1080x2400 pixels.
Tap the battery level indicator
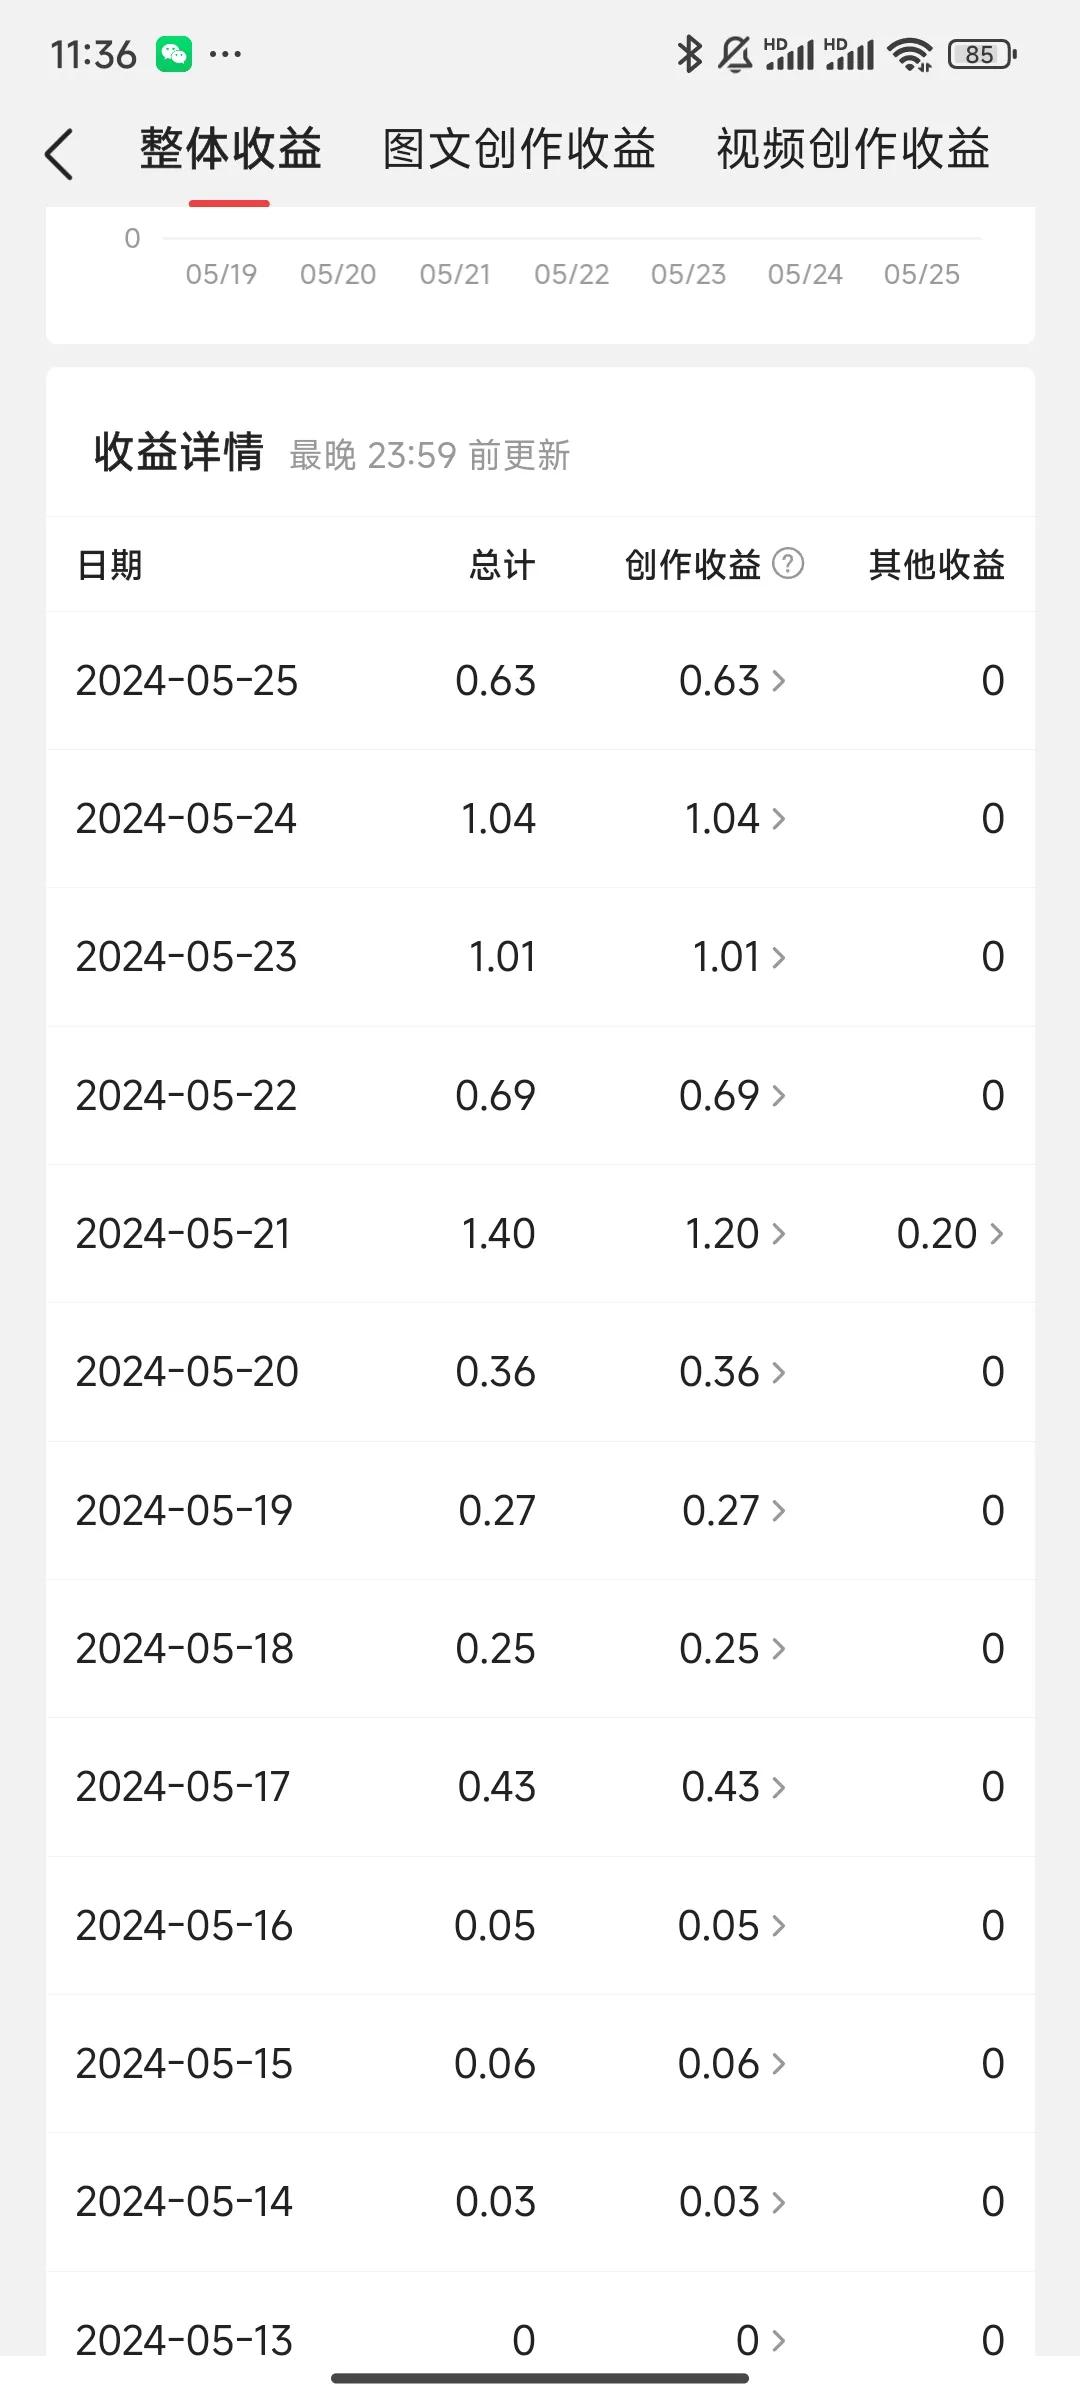[x=981, y=54]
